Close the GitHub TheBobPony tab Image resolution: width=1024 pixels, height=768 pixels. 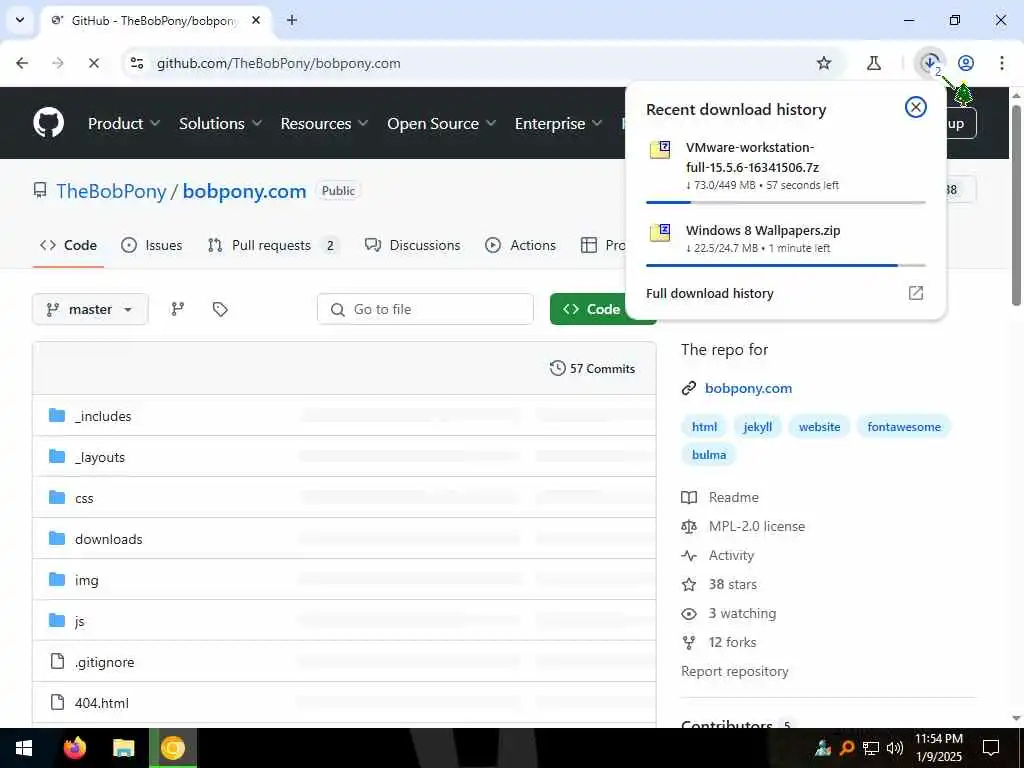point(256,20)
